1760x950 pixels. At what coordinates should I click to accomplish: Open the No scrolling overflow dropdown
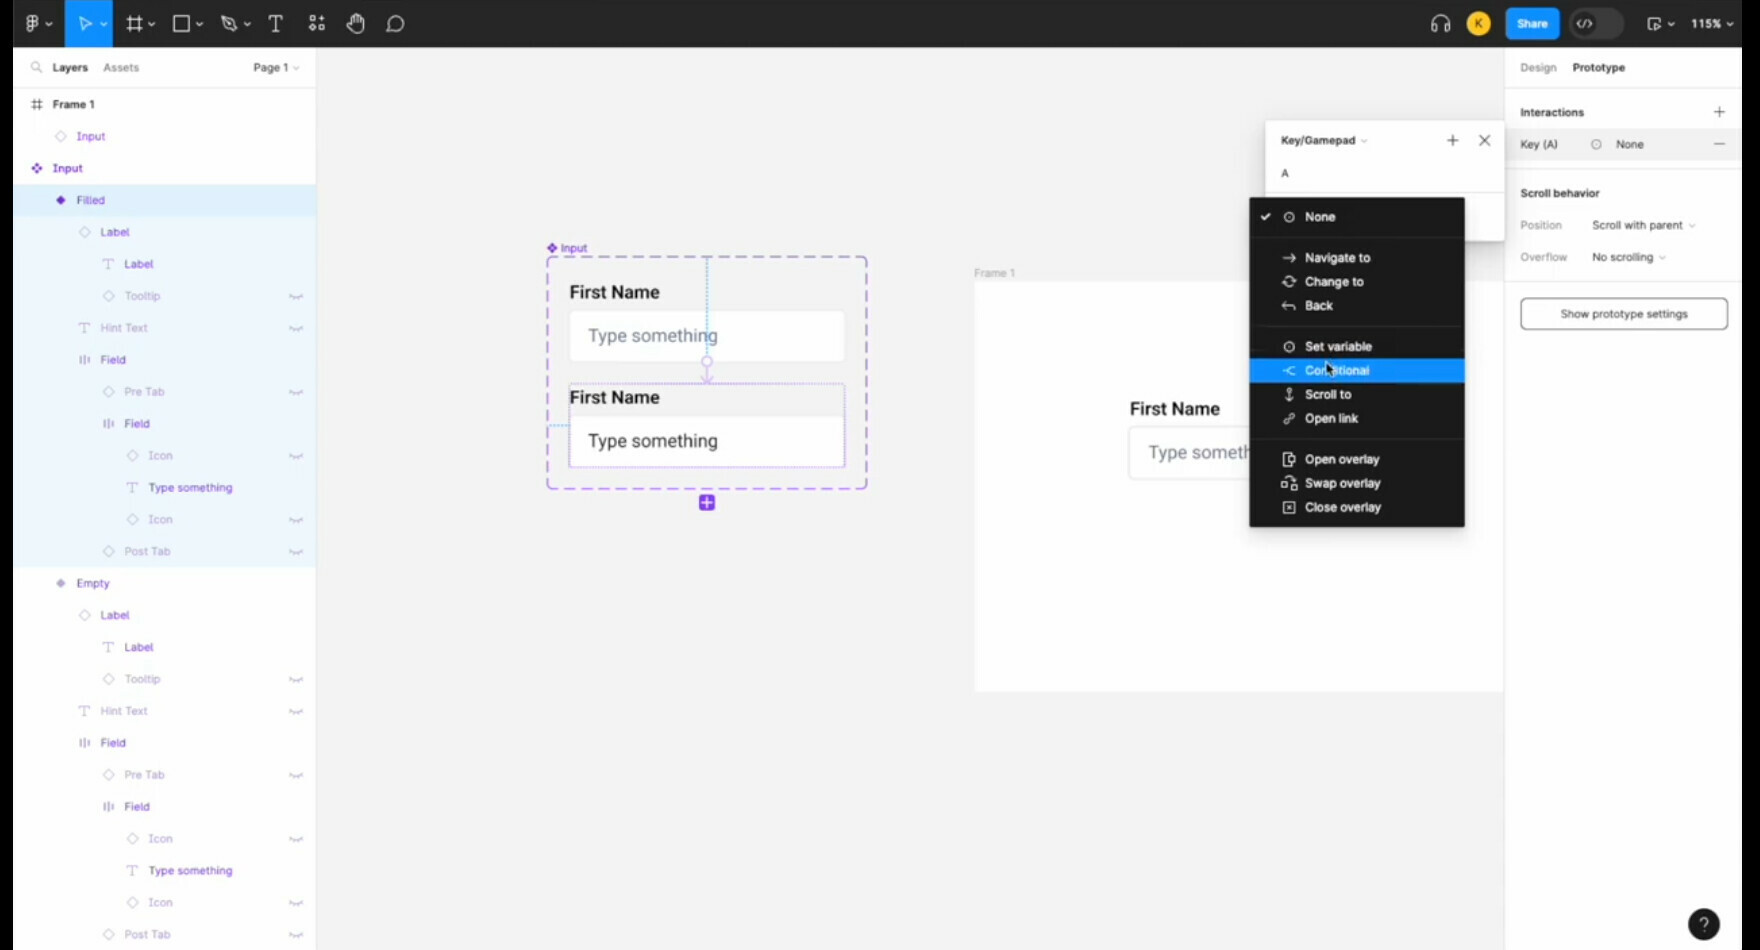(x=1628, y=257)
